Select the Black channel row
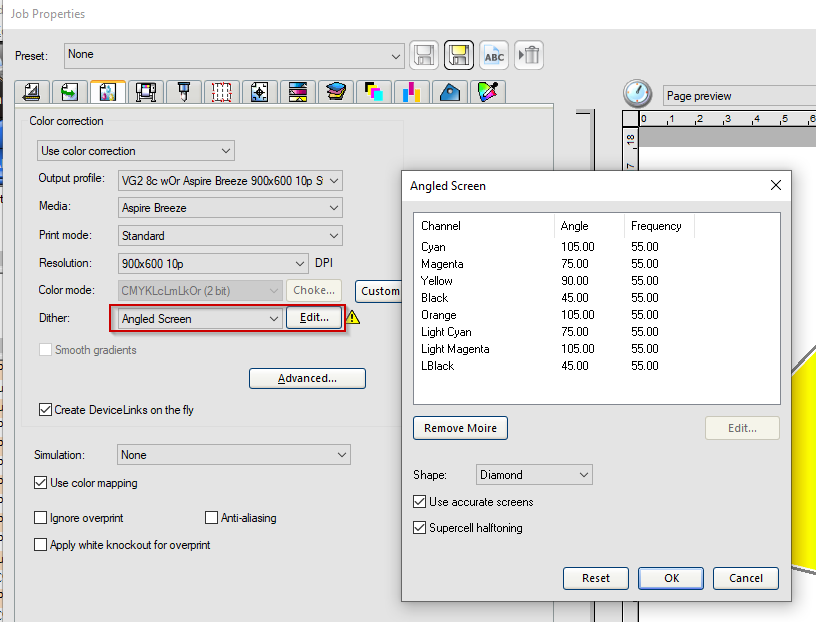 596,298
